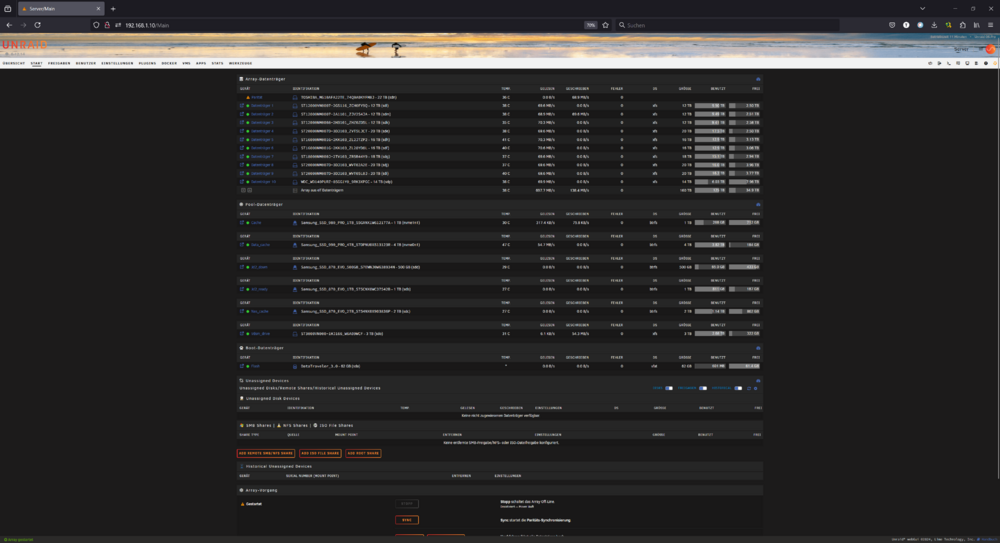The height and width of the screenshot is (543, 1000).
Task: Click the used-space bar of Datenträger 10
Action: (x=710, y=182)
